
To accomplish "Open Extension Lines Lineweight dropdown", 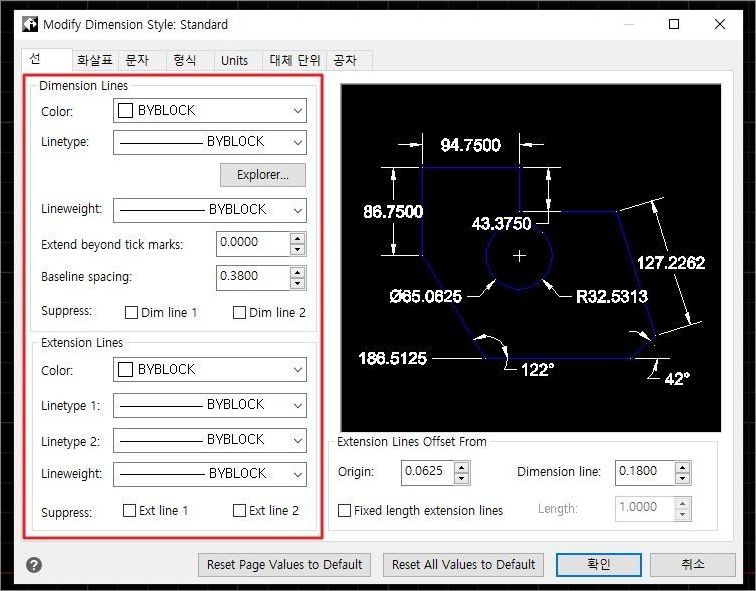I will pyautogui.click(x=210, y=474).
